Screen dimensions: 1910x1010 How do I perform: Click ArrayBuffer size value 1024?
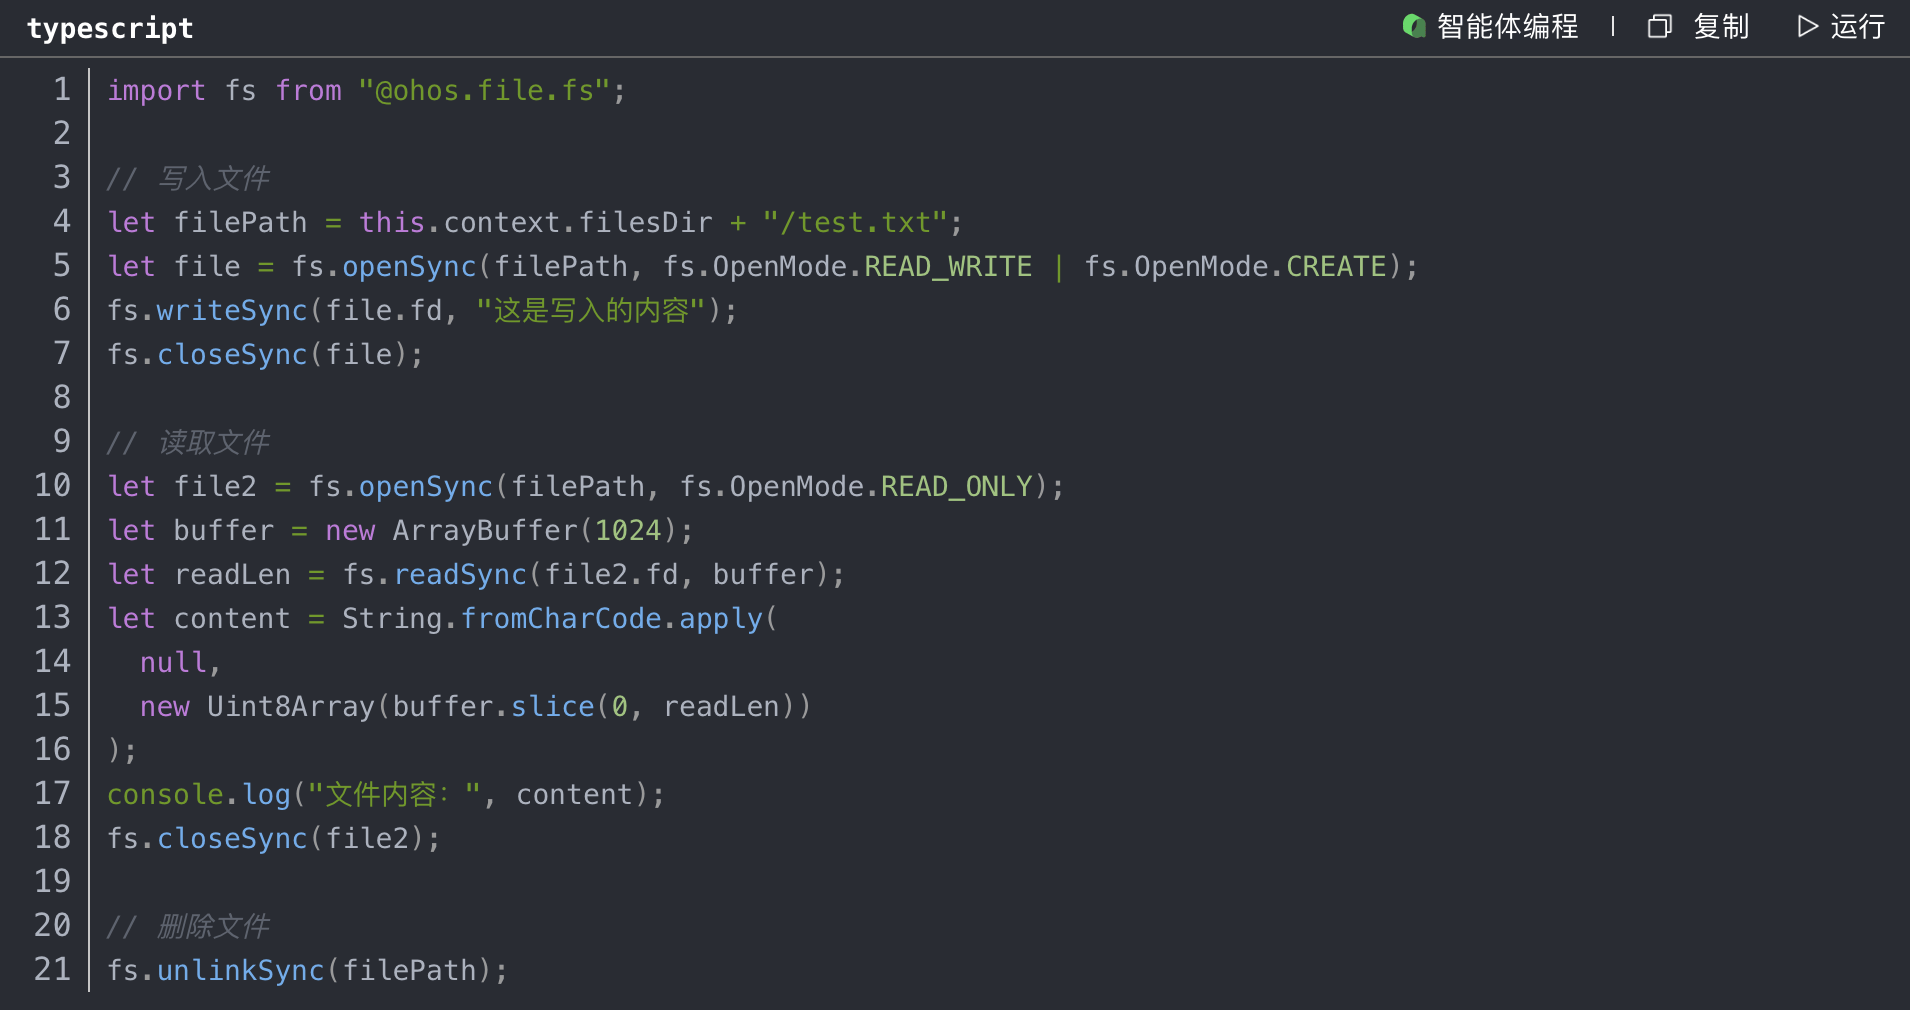tap(628, 531)
